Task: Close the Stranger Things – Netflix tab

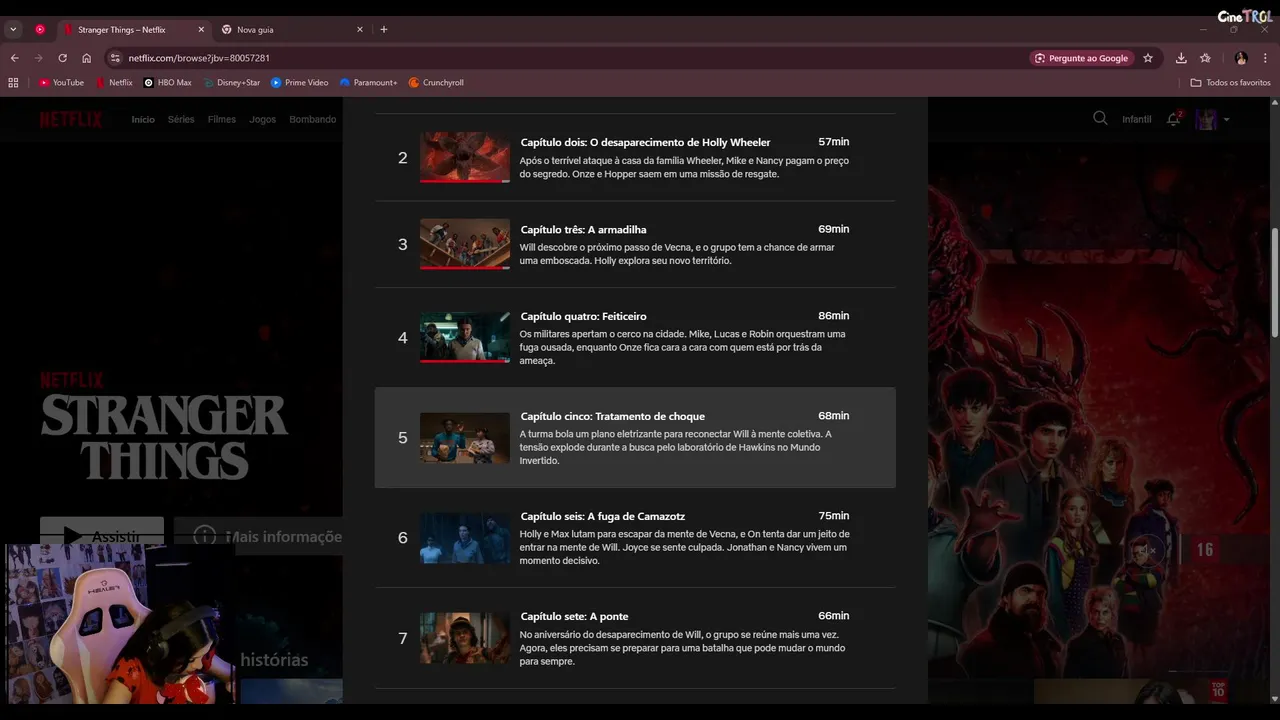Action: tap(200, 30)
